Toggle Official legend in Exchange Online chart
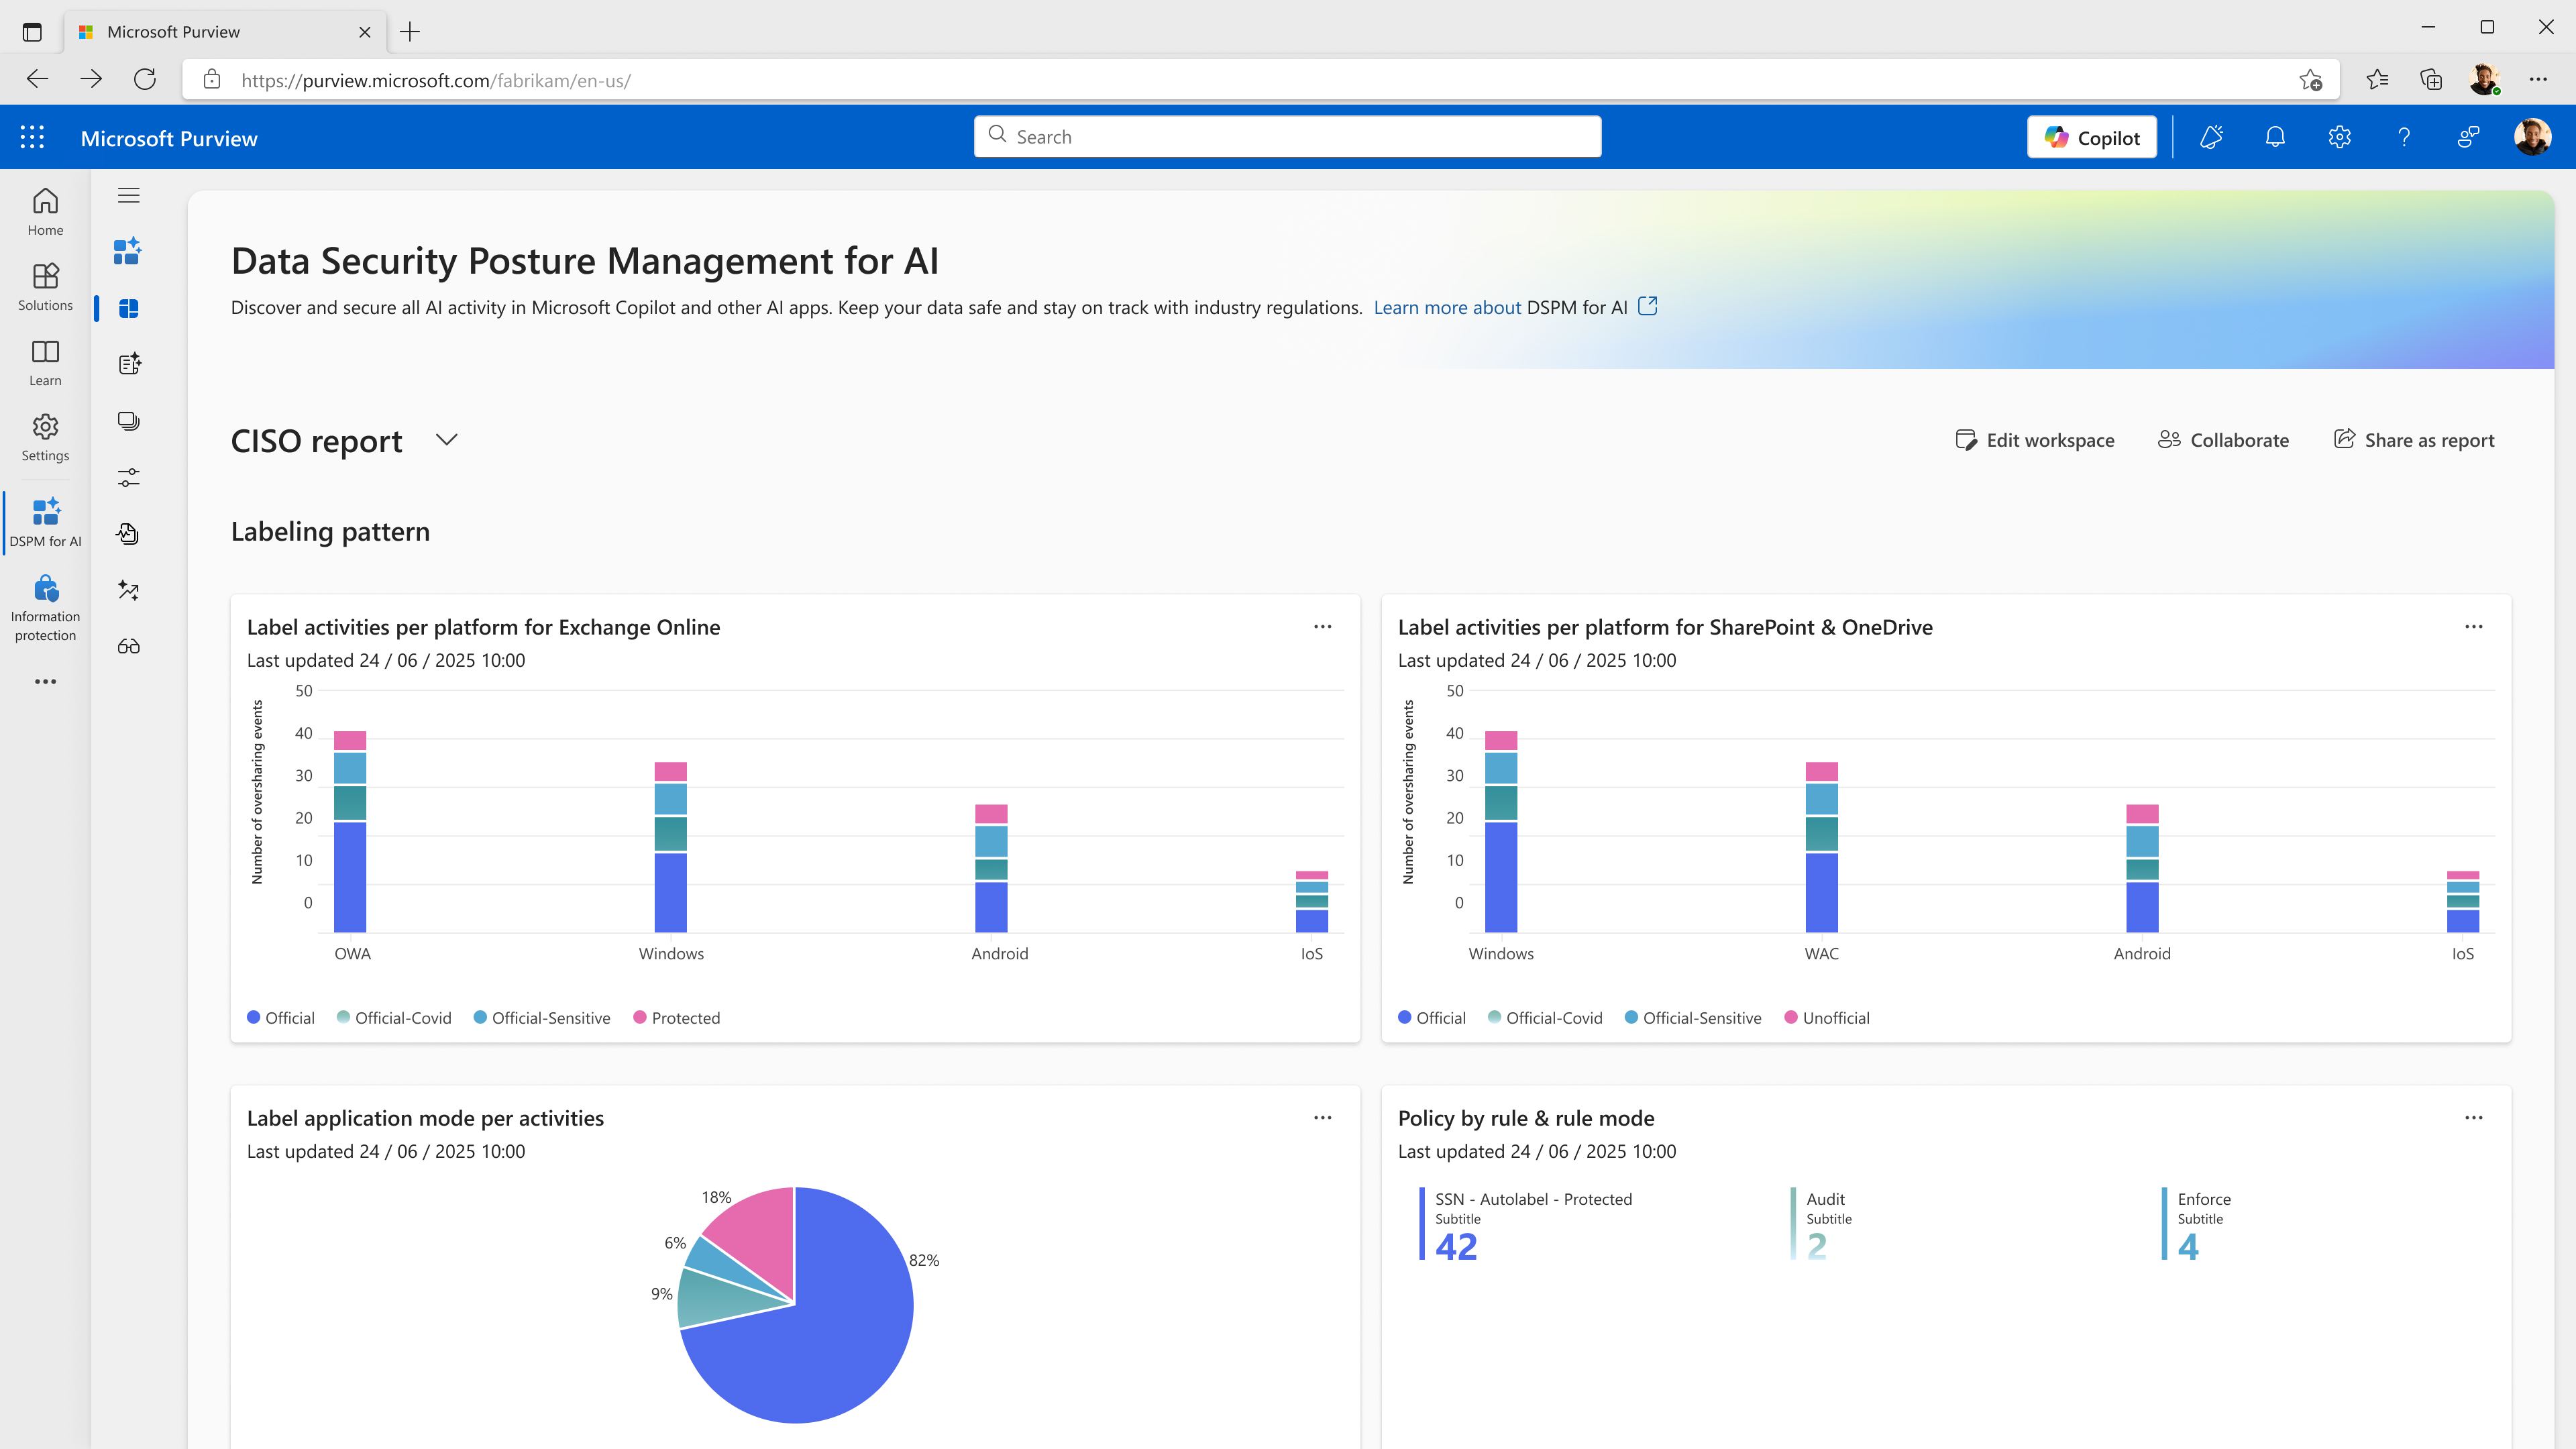The width and height of the screenshot is (2576, 1449). pyautogui.click(x=281, y=1018)
